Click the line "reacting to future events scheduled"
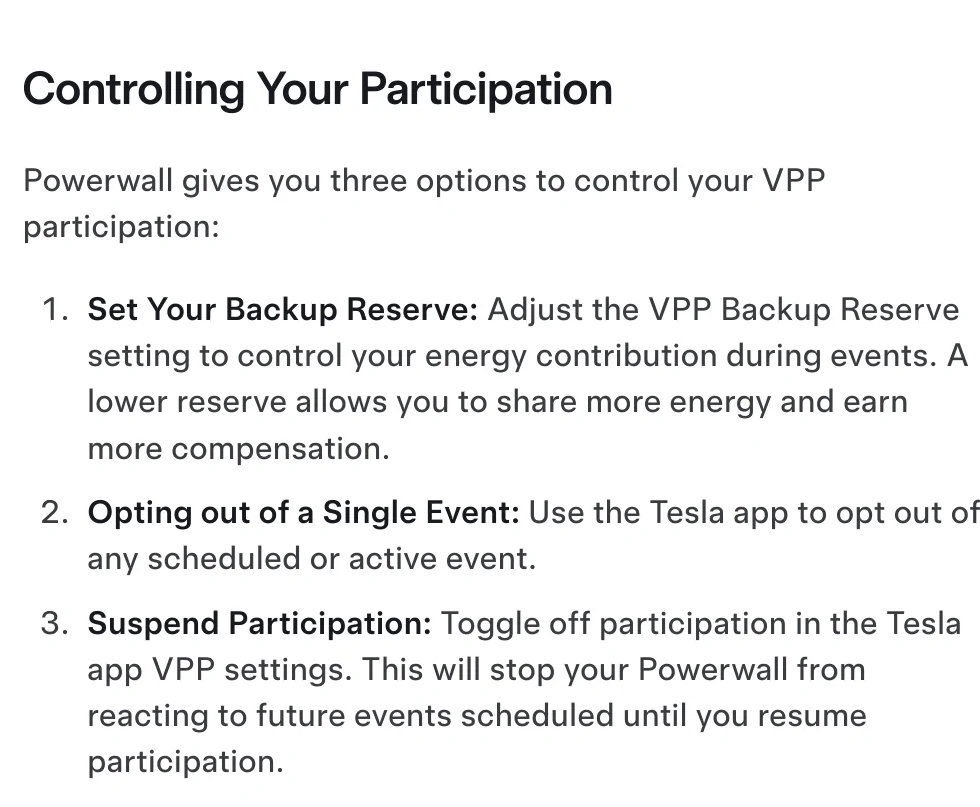The width and height of the screenshot is (980, 807). pyautogui.click(x=477, y=716)
